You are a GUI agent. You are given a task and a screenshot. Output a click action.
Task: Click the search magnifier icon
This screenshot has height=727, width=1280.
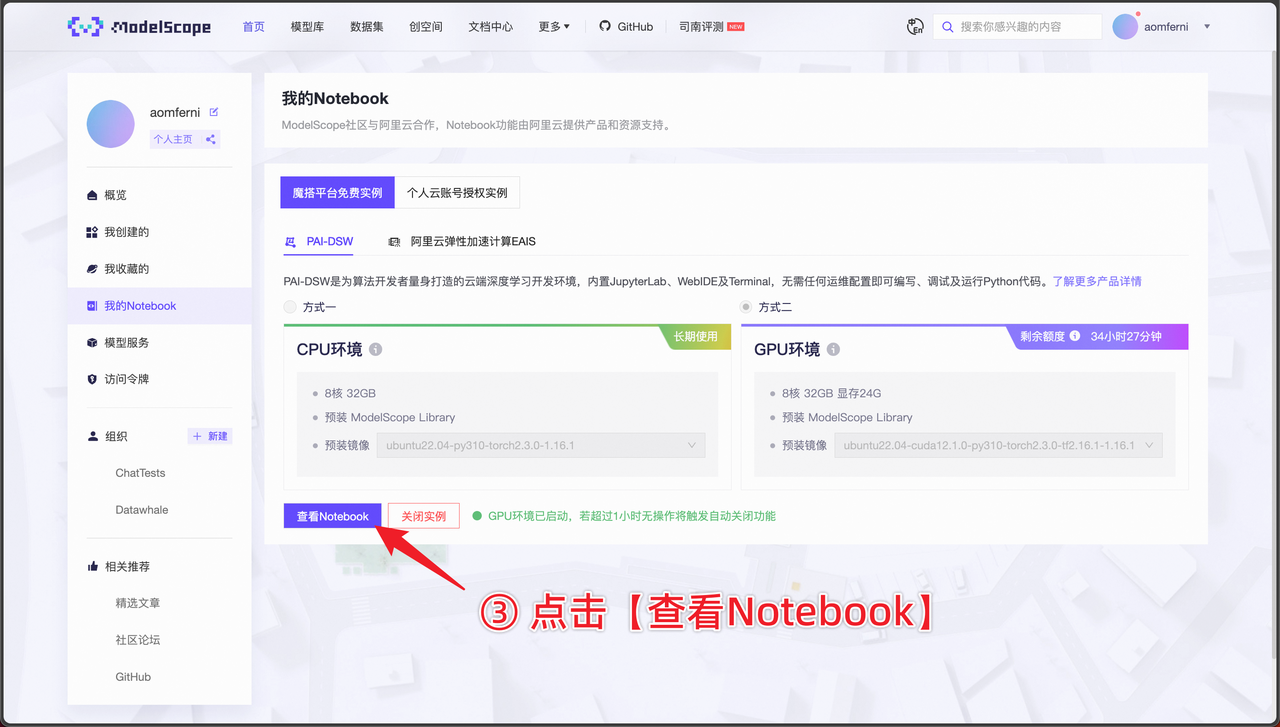click(947, 27)
